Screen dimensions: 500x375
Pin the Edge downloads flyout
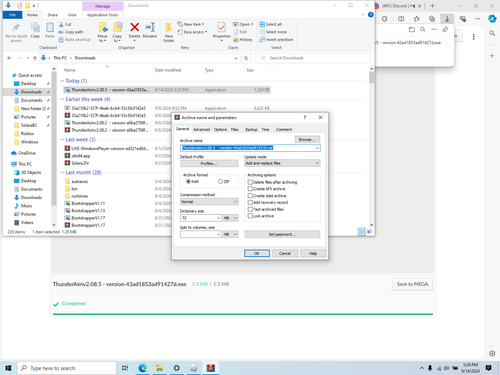[x=445, y=30]
